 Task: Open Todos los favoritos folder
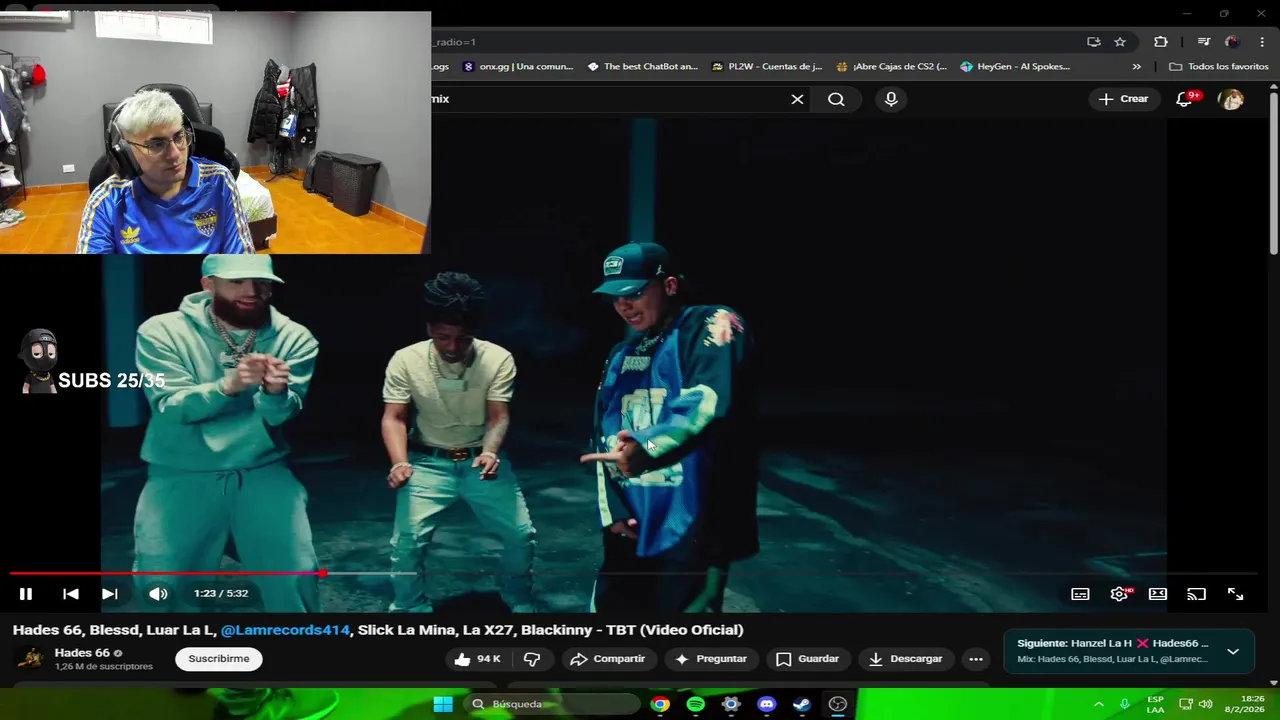pos(1218,67)
